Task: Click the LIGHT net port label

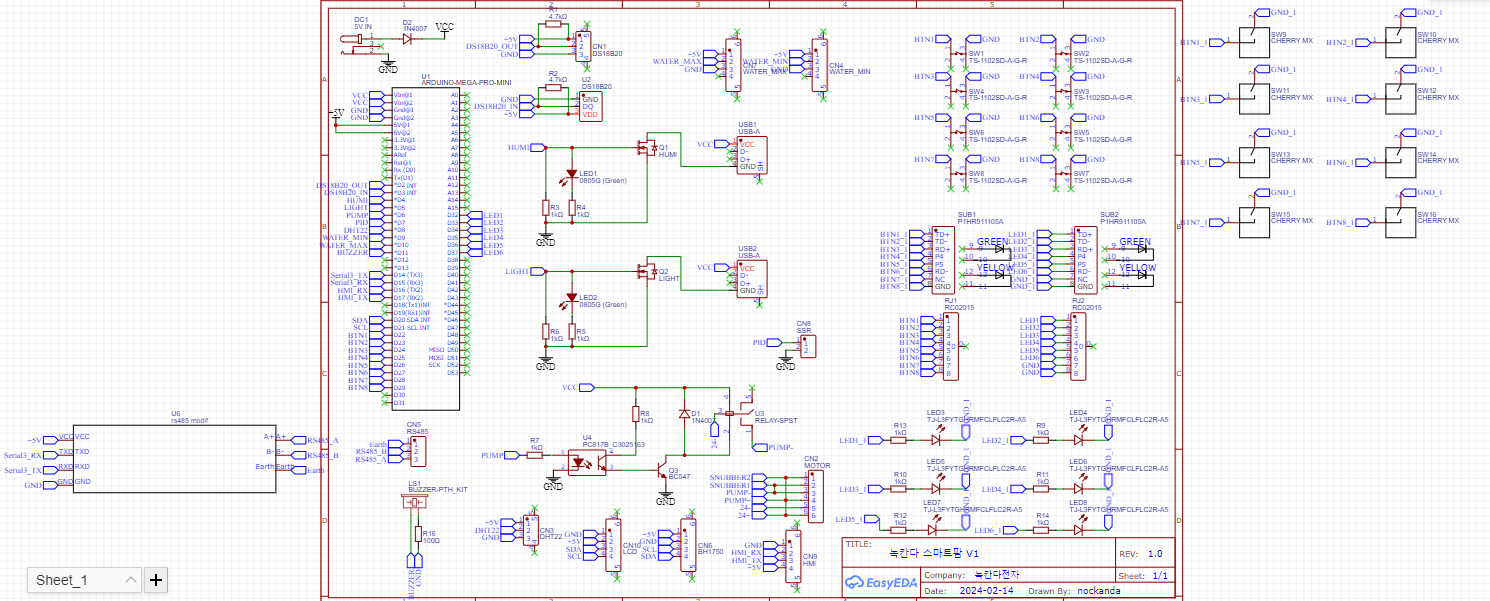Action: (524, 271)
